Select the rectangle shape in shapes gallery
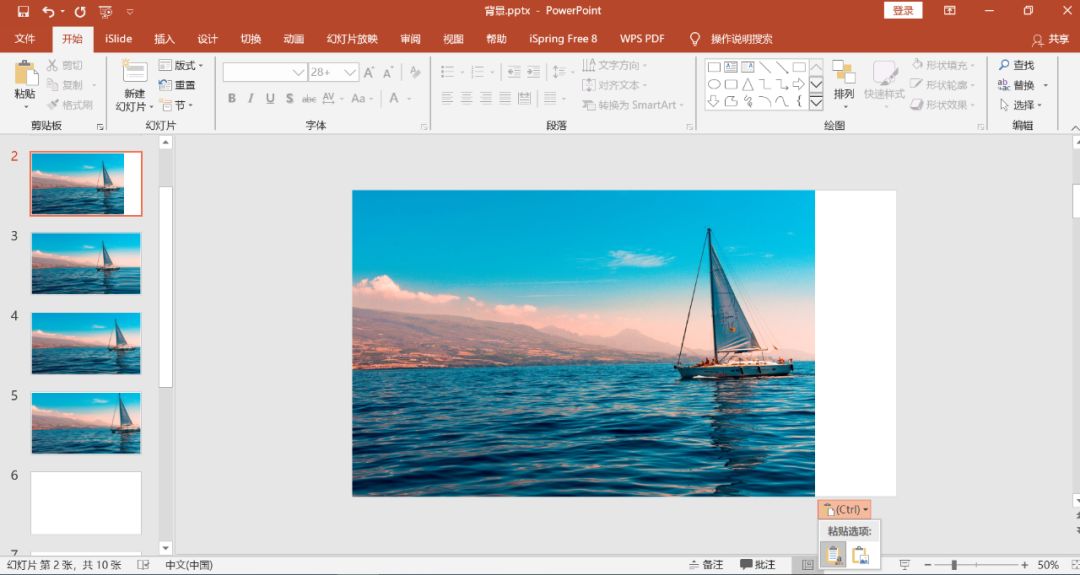Viewport: 1080px width, 575px height. pos(714,67)
